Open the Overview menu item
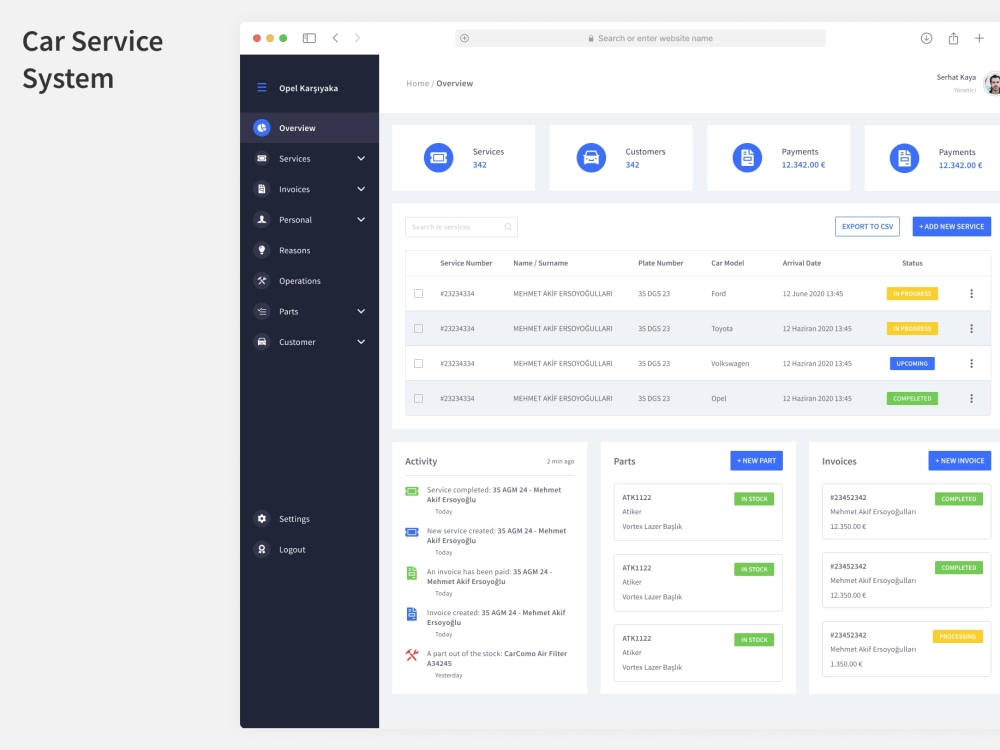Viewport: 1000px width, 750px height. [x=309, y=128]
